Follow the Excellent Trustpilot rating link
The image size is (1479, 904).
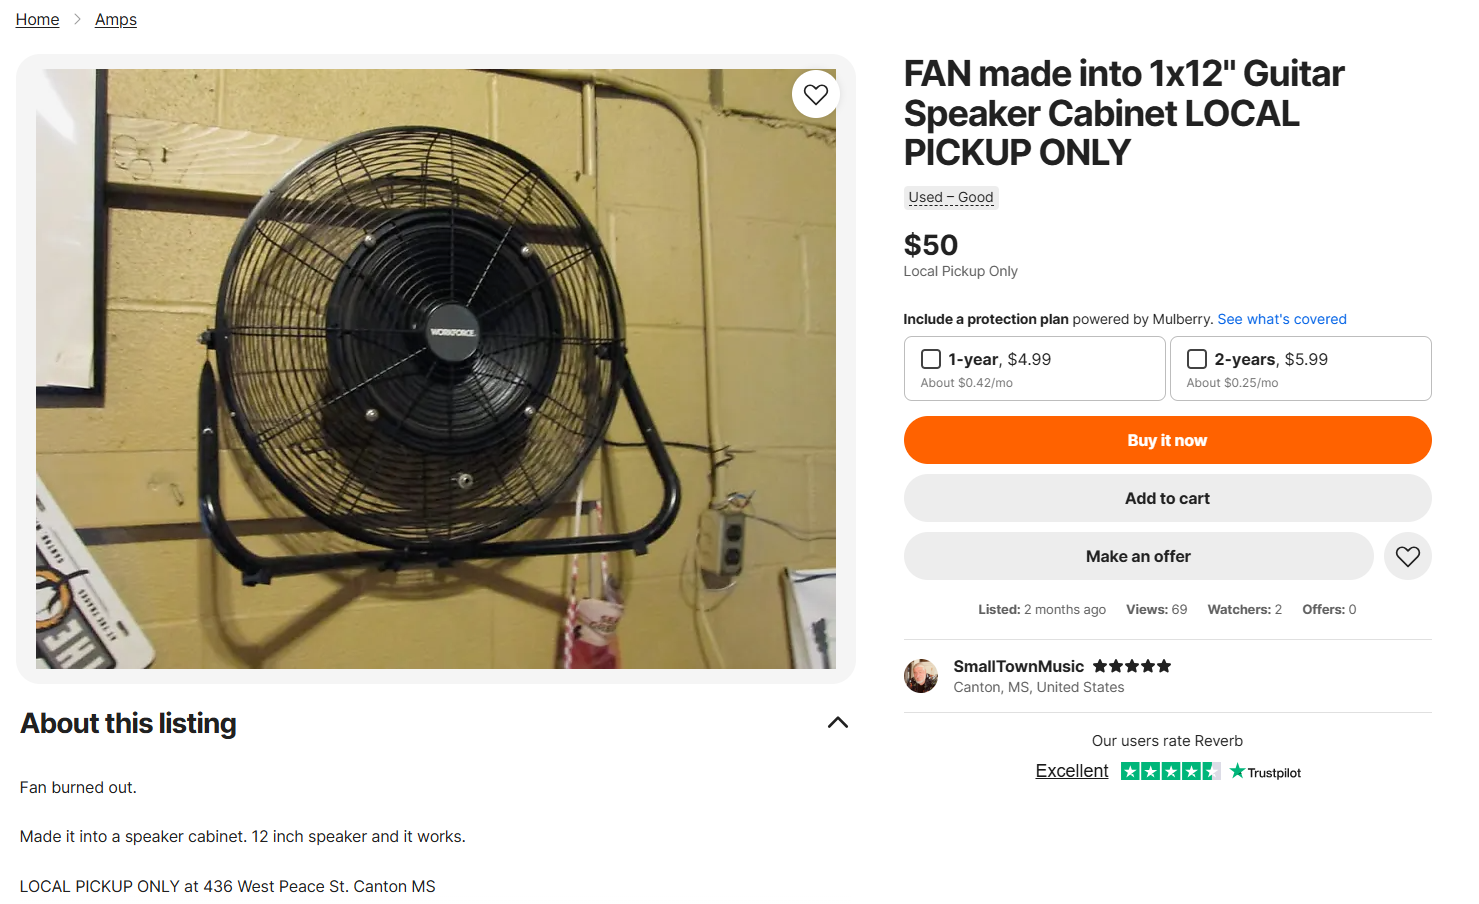(1072, 771)
